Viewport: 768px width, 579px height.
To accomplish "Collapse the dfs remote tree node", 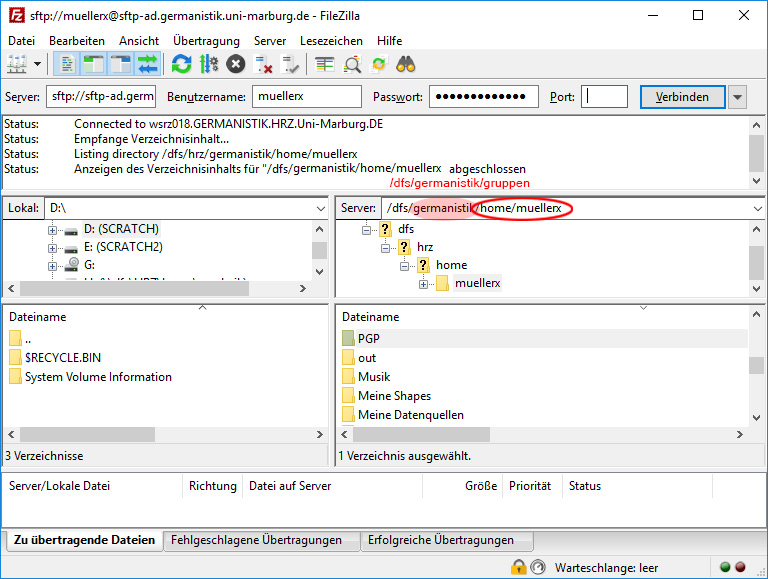I will pos(366,230).
